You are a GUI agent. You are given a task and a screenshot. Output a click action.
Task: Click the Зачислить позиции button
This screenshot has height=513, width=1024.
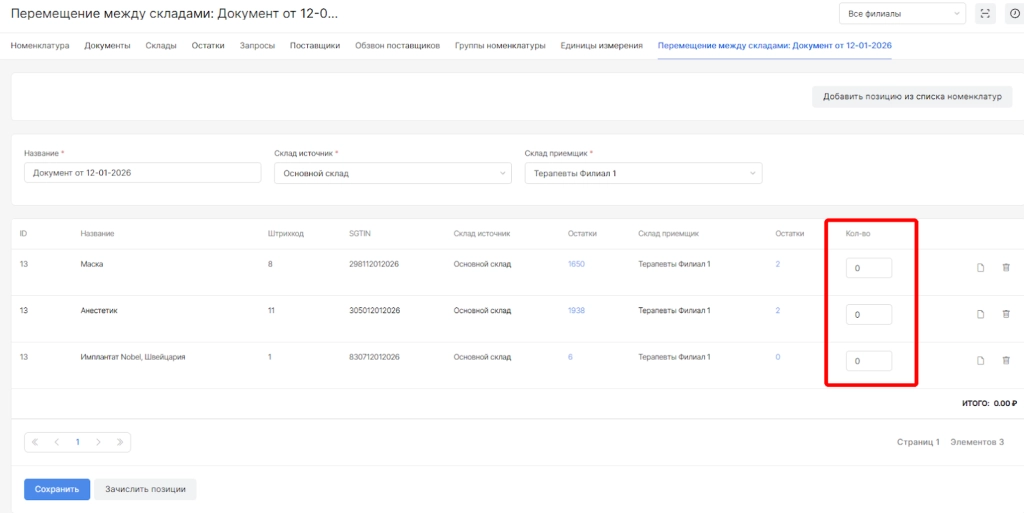(x=145, y=489)
